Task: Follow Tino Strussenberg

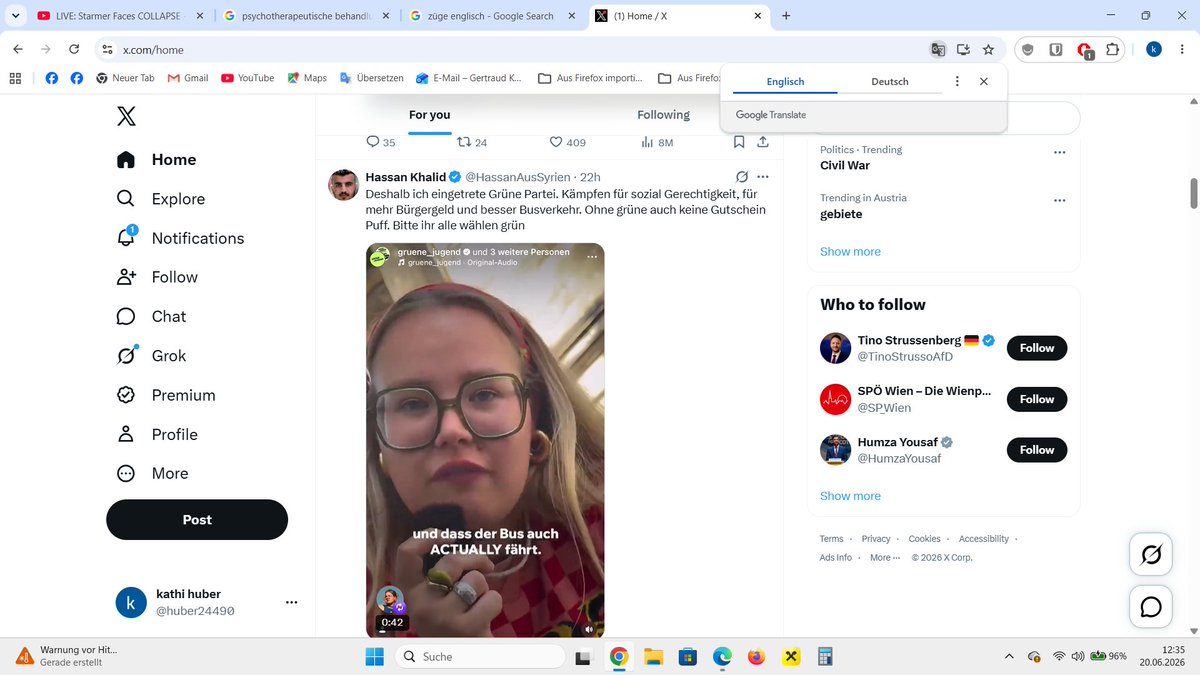Action: point(1037,348)
